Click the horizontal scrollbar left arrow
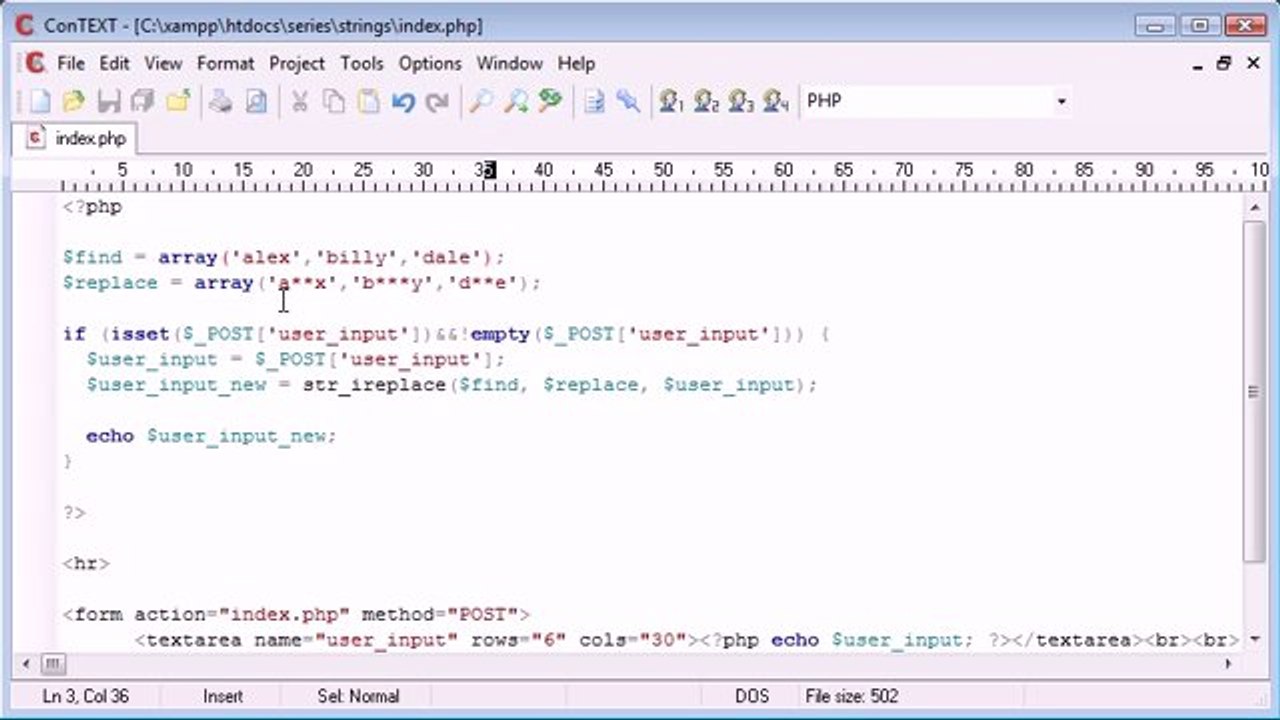The image size is (1280, 720). (x=28, y=663)
